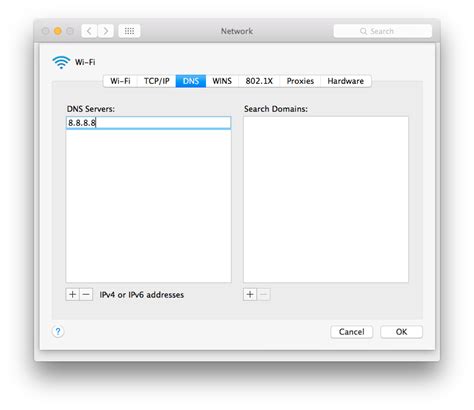Go forward with the right chevron button
The width and height of the screenshot is (474, 410).
point(106,31)
